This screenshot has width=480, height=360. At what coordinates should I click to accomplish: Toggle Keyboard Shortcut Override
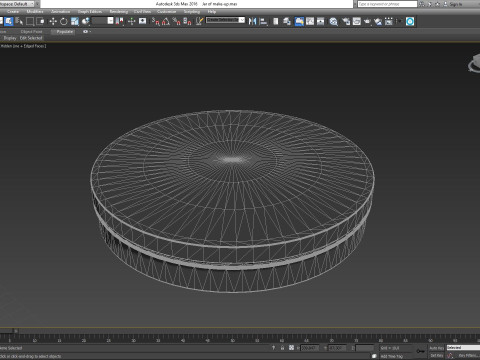pyautogui.click(x=142, y=21)
